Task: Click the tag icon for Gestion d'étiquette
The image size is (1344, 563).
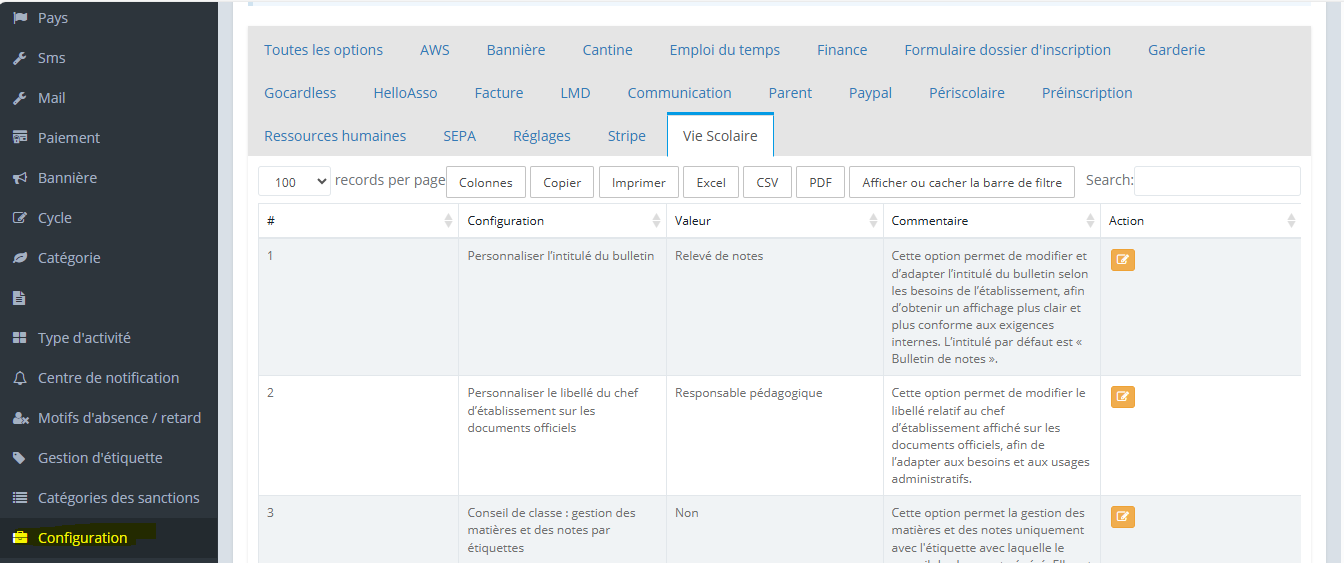Action: coord(19,458)
